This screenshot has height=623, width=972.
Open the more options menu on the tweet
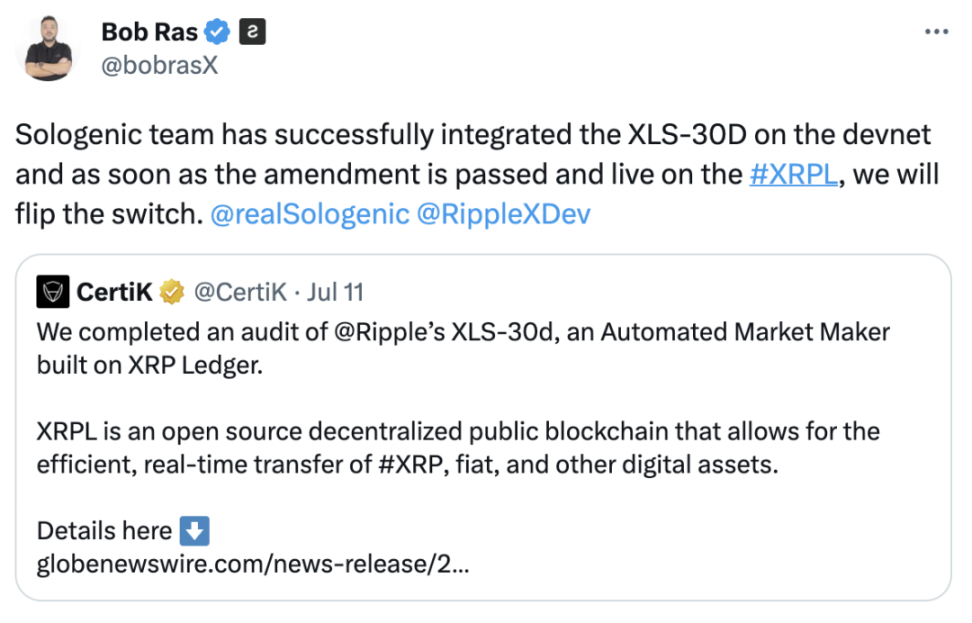(x=934, y=32)
